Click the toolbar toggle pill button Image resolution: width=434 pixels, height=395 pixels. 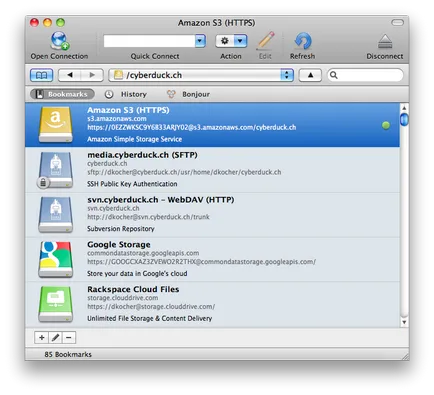coord(397,23)
